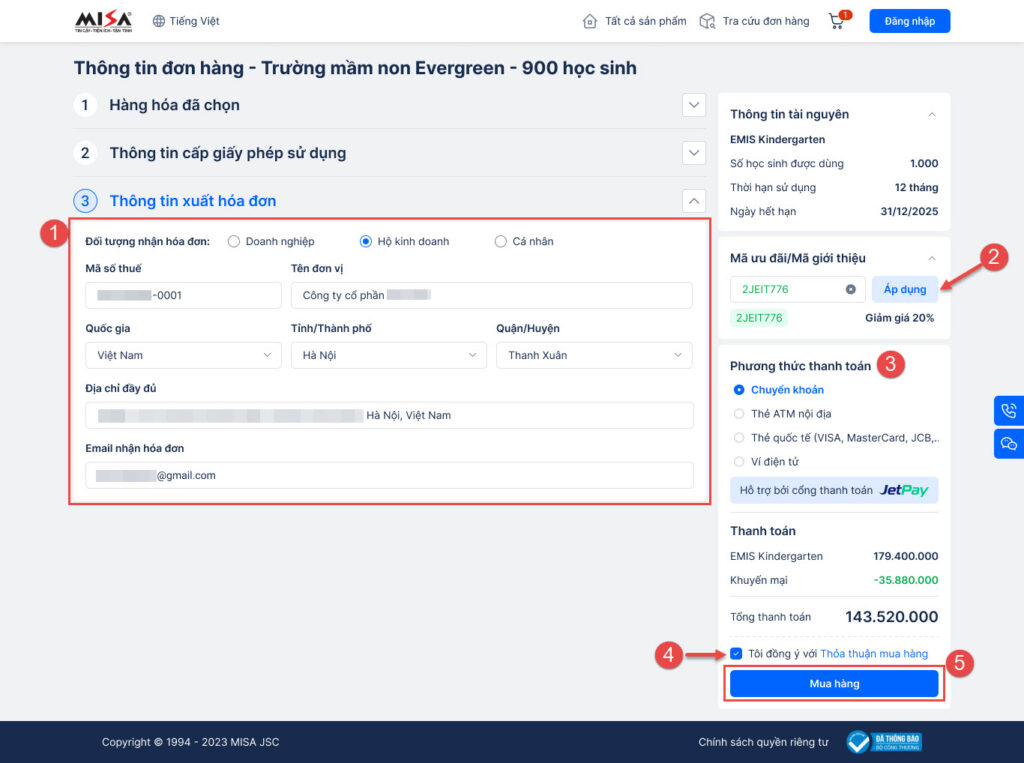Image resolution: width=1024 pixels, height=763 pixels.
Task: Select the Hộ kinh doanh radio option
Action: [x=366, y=241]
